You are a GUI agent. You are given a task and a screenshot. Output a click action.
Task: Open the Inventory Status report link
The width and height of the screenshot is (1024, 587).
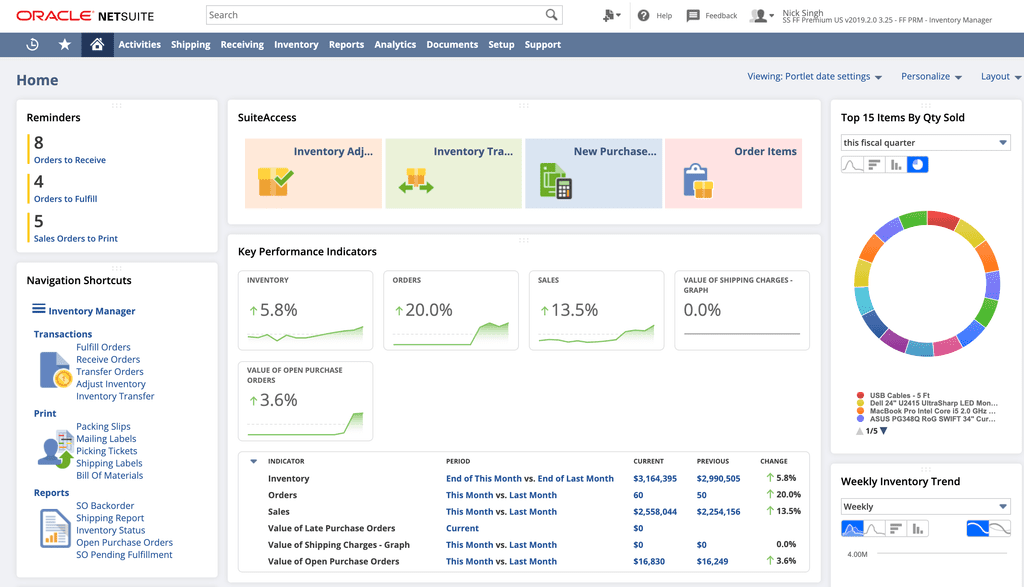[x=110, y=530]
